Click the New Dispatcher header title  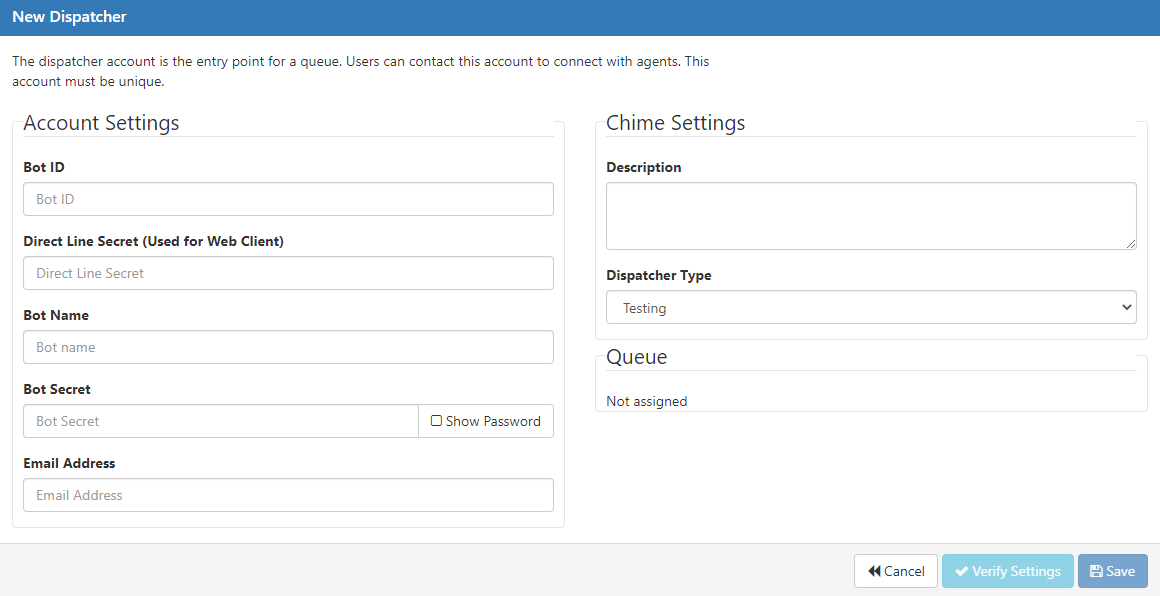[x=70, y=16]
